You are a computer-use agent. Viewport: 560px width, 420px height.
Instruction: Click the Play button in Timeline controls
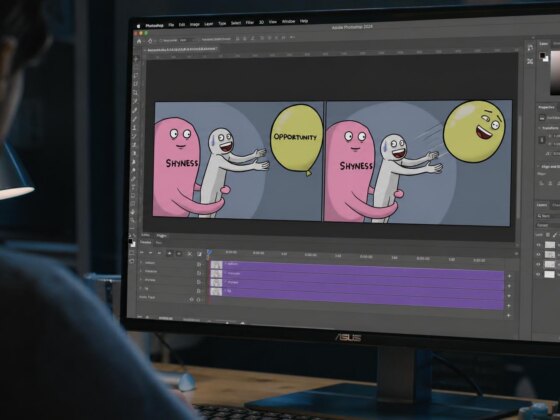click(x=159, y=253)
